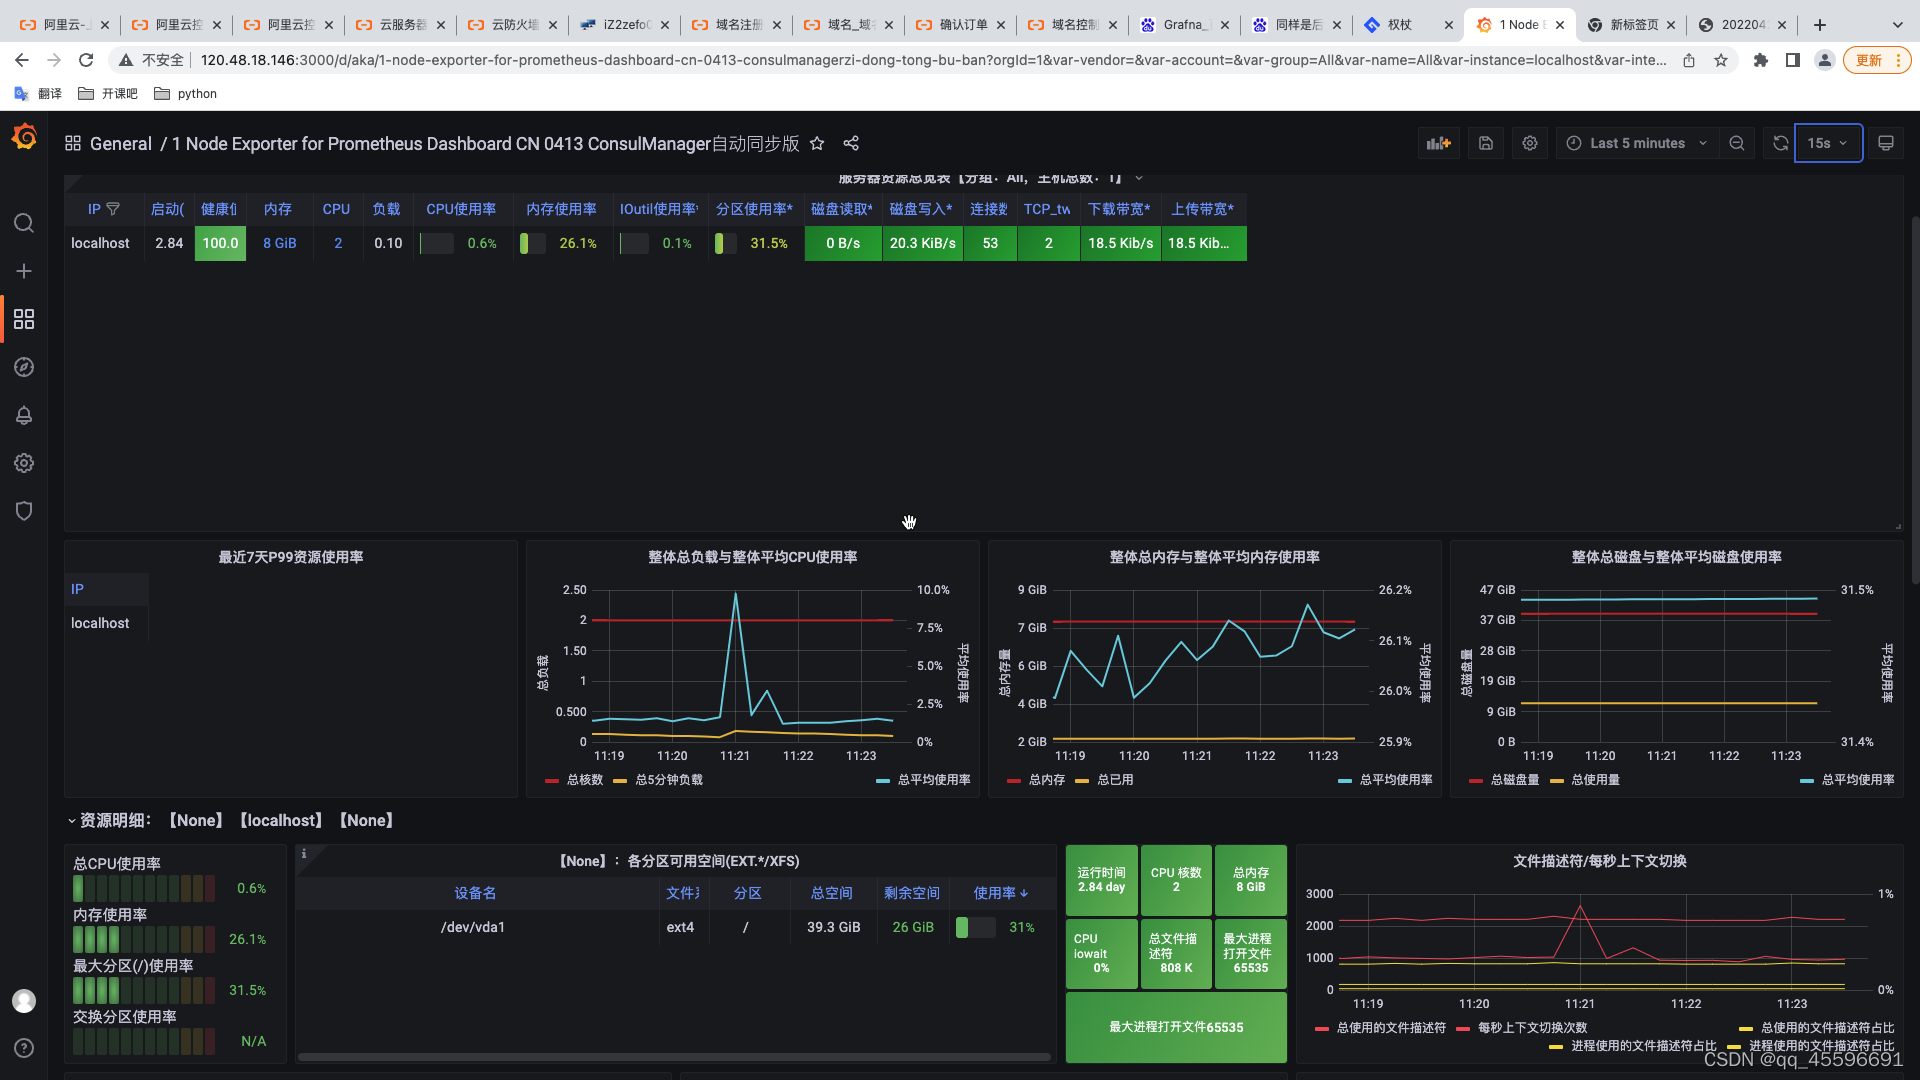Expand the overview table title chevron
Screen dimensions: 1920x1080
tap(1139, 178)
